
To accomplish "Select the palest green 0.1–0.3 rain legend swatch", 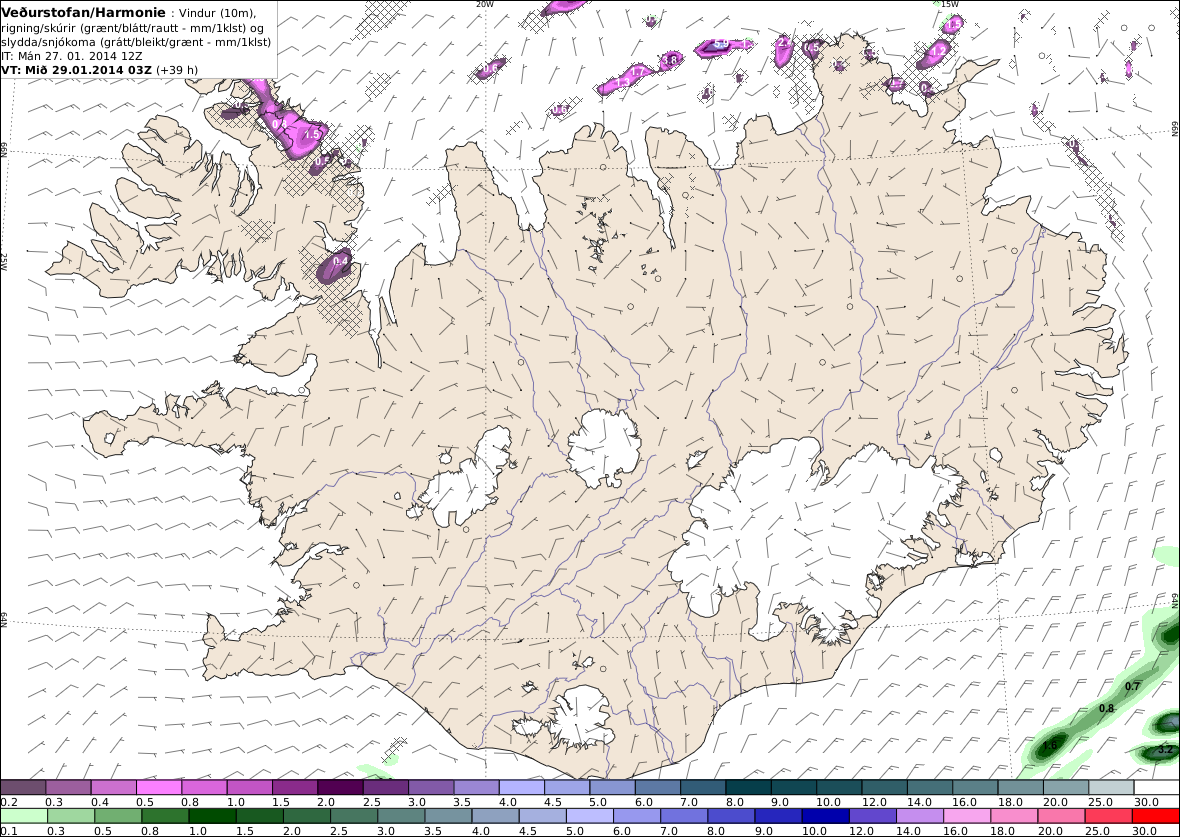I will click(23, 816).
